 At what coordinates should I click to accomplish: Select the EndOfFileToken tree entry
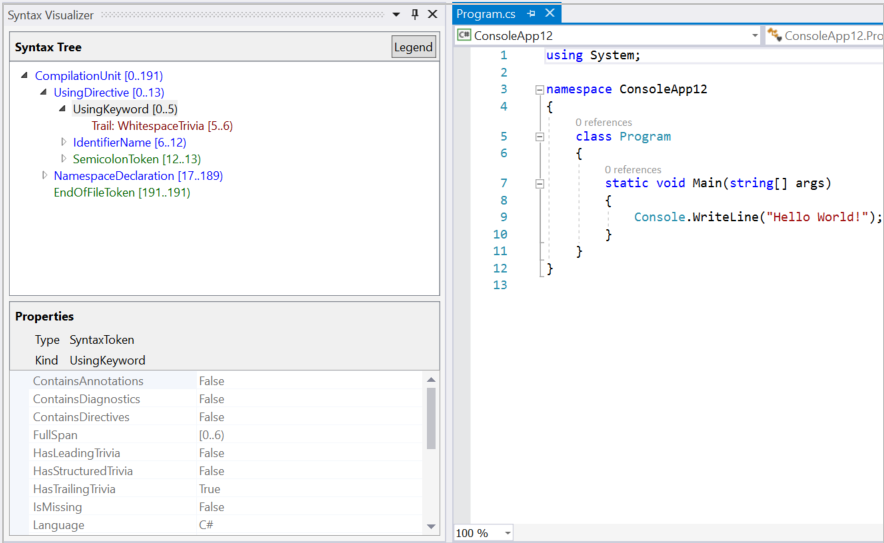[121, 192]
